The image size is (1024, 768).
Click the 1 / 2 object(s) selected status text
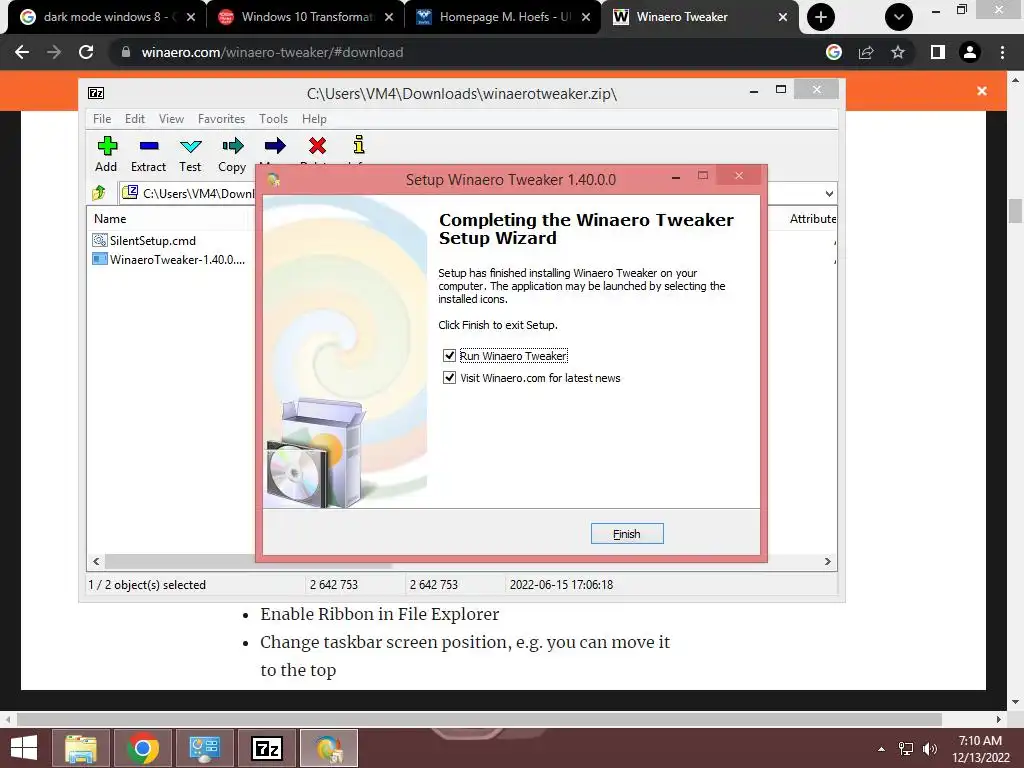coord(147,584)
